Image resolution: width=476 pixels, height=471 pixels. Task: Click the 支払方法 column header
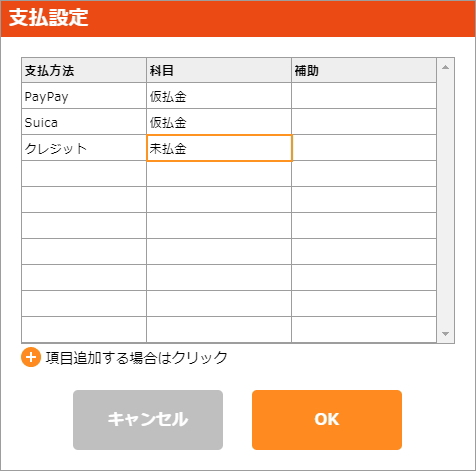84,70
